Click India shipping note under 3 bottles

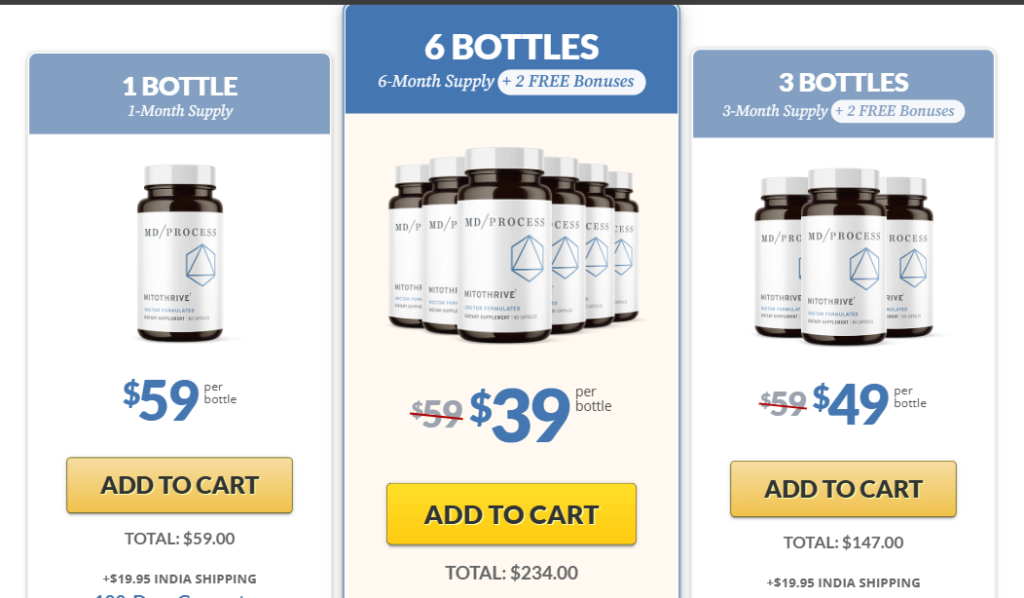coord(843,582)
